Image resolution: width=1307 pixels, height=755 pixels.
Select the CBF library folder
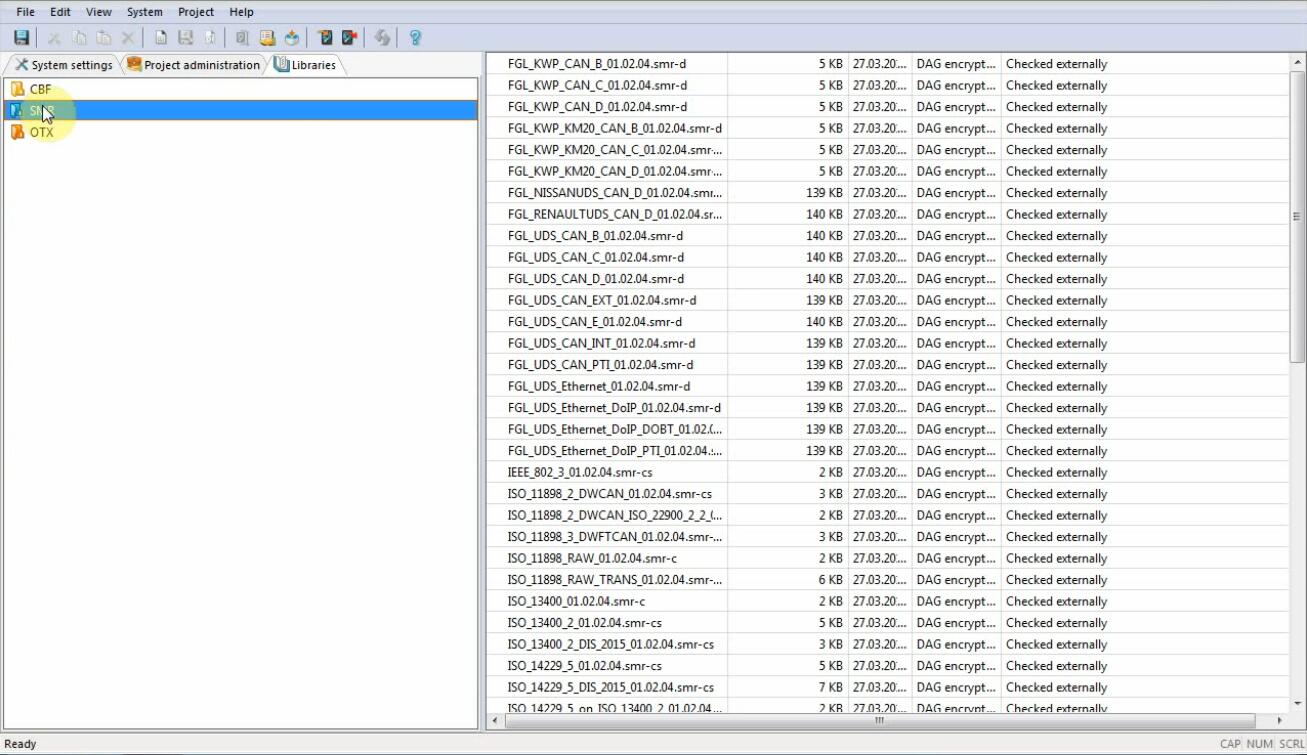pos(40,89)
